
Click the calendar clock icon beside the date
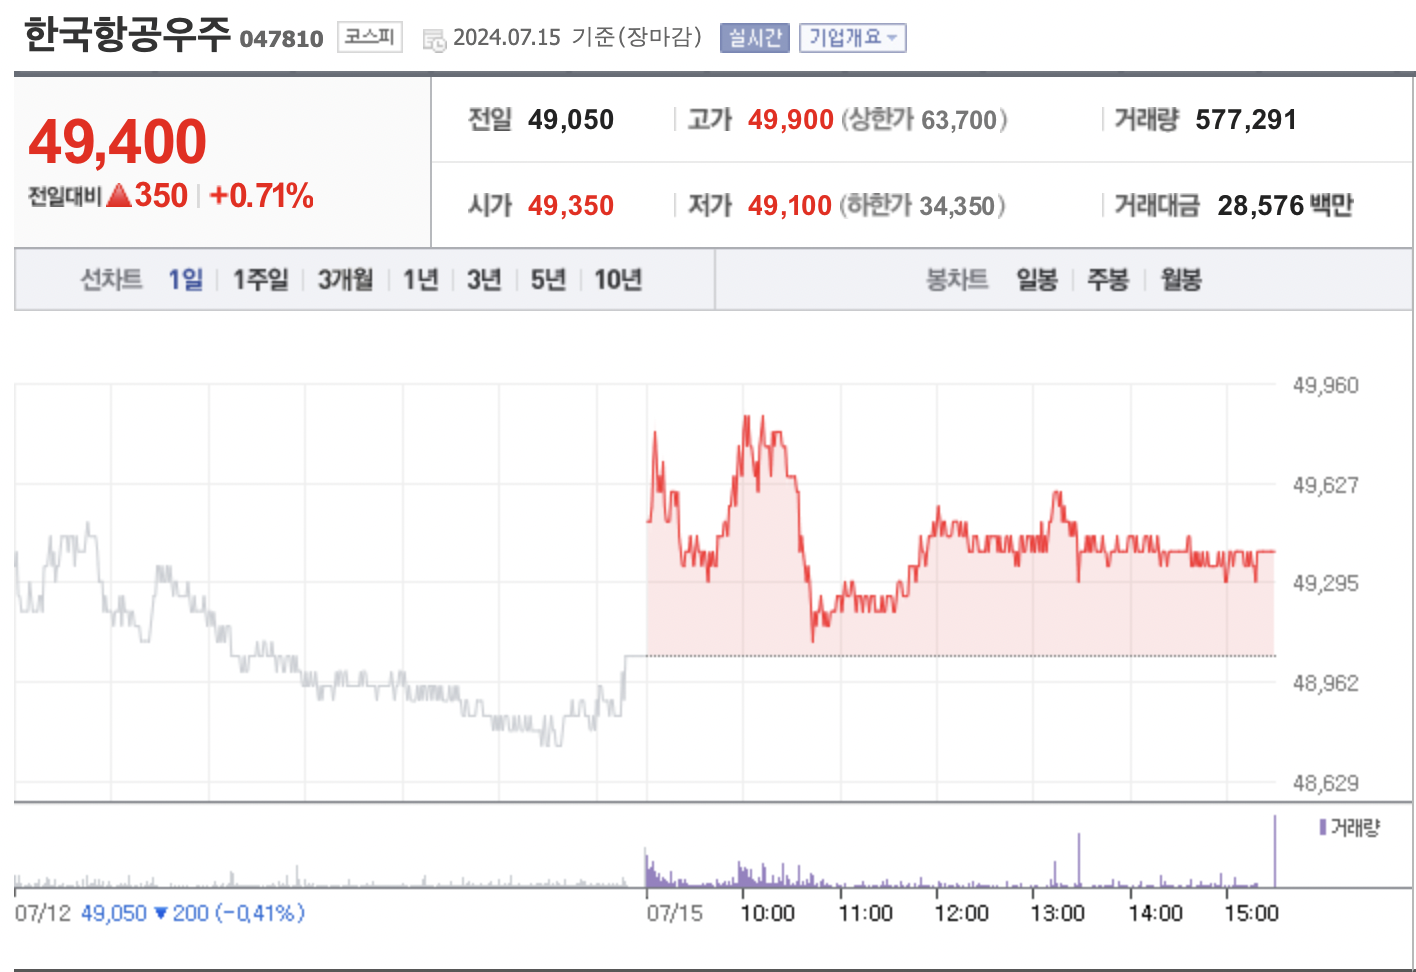(434, 40)
